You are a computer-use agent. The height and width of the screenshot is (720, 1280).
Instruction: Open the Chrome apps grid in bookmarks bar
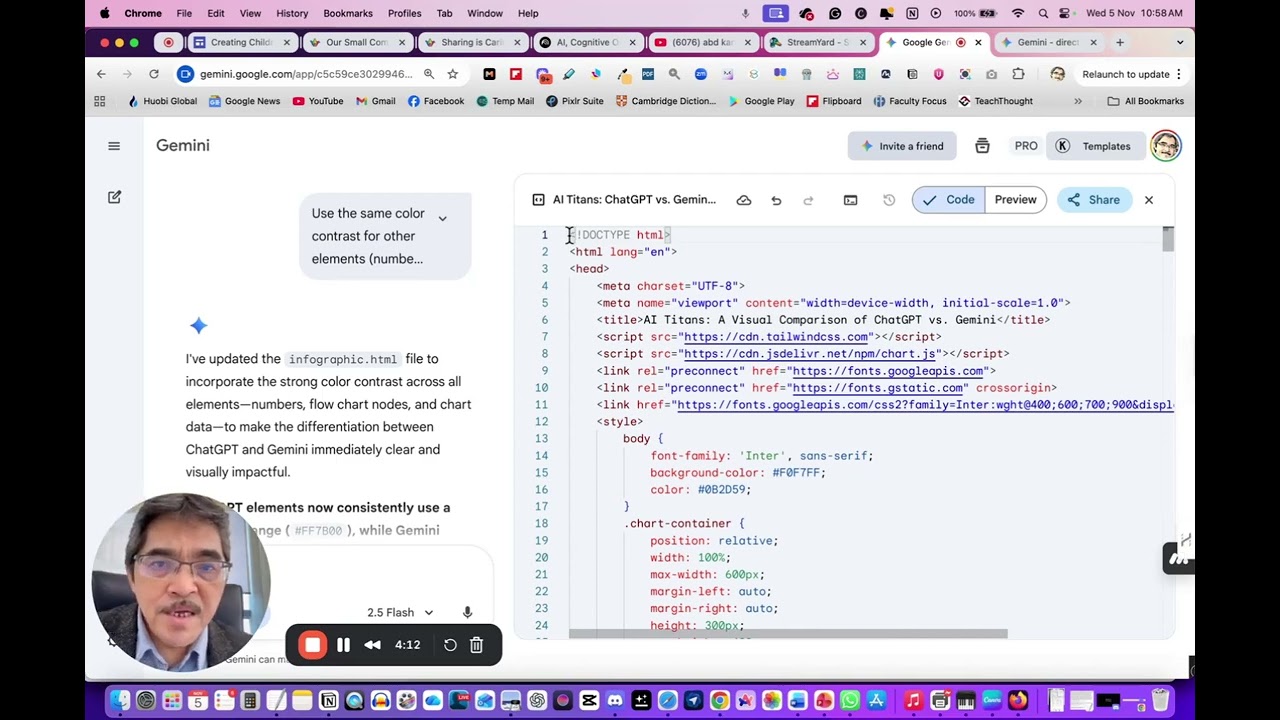tap(100, 101)
